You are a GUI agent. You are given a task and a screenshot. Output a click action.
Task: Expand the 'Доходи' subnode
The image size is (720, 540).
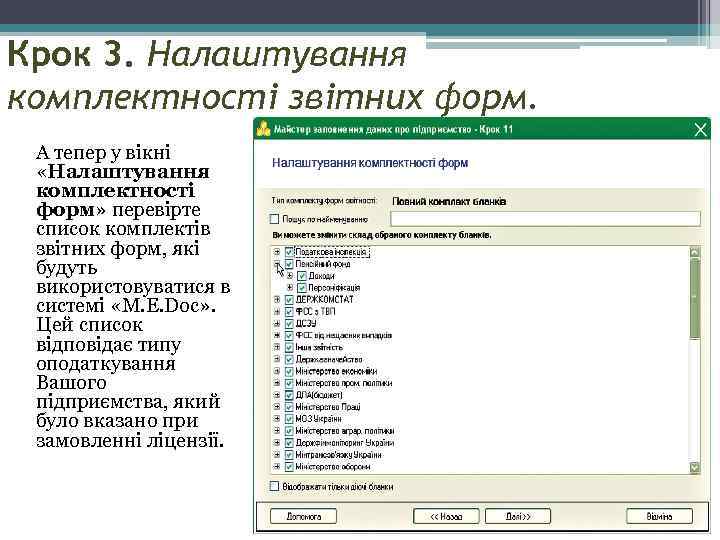click(290, 276)
